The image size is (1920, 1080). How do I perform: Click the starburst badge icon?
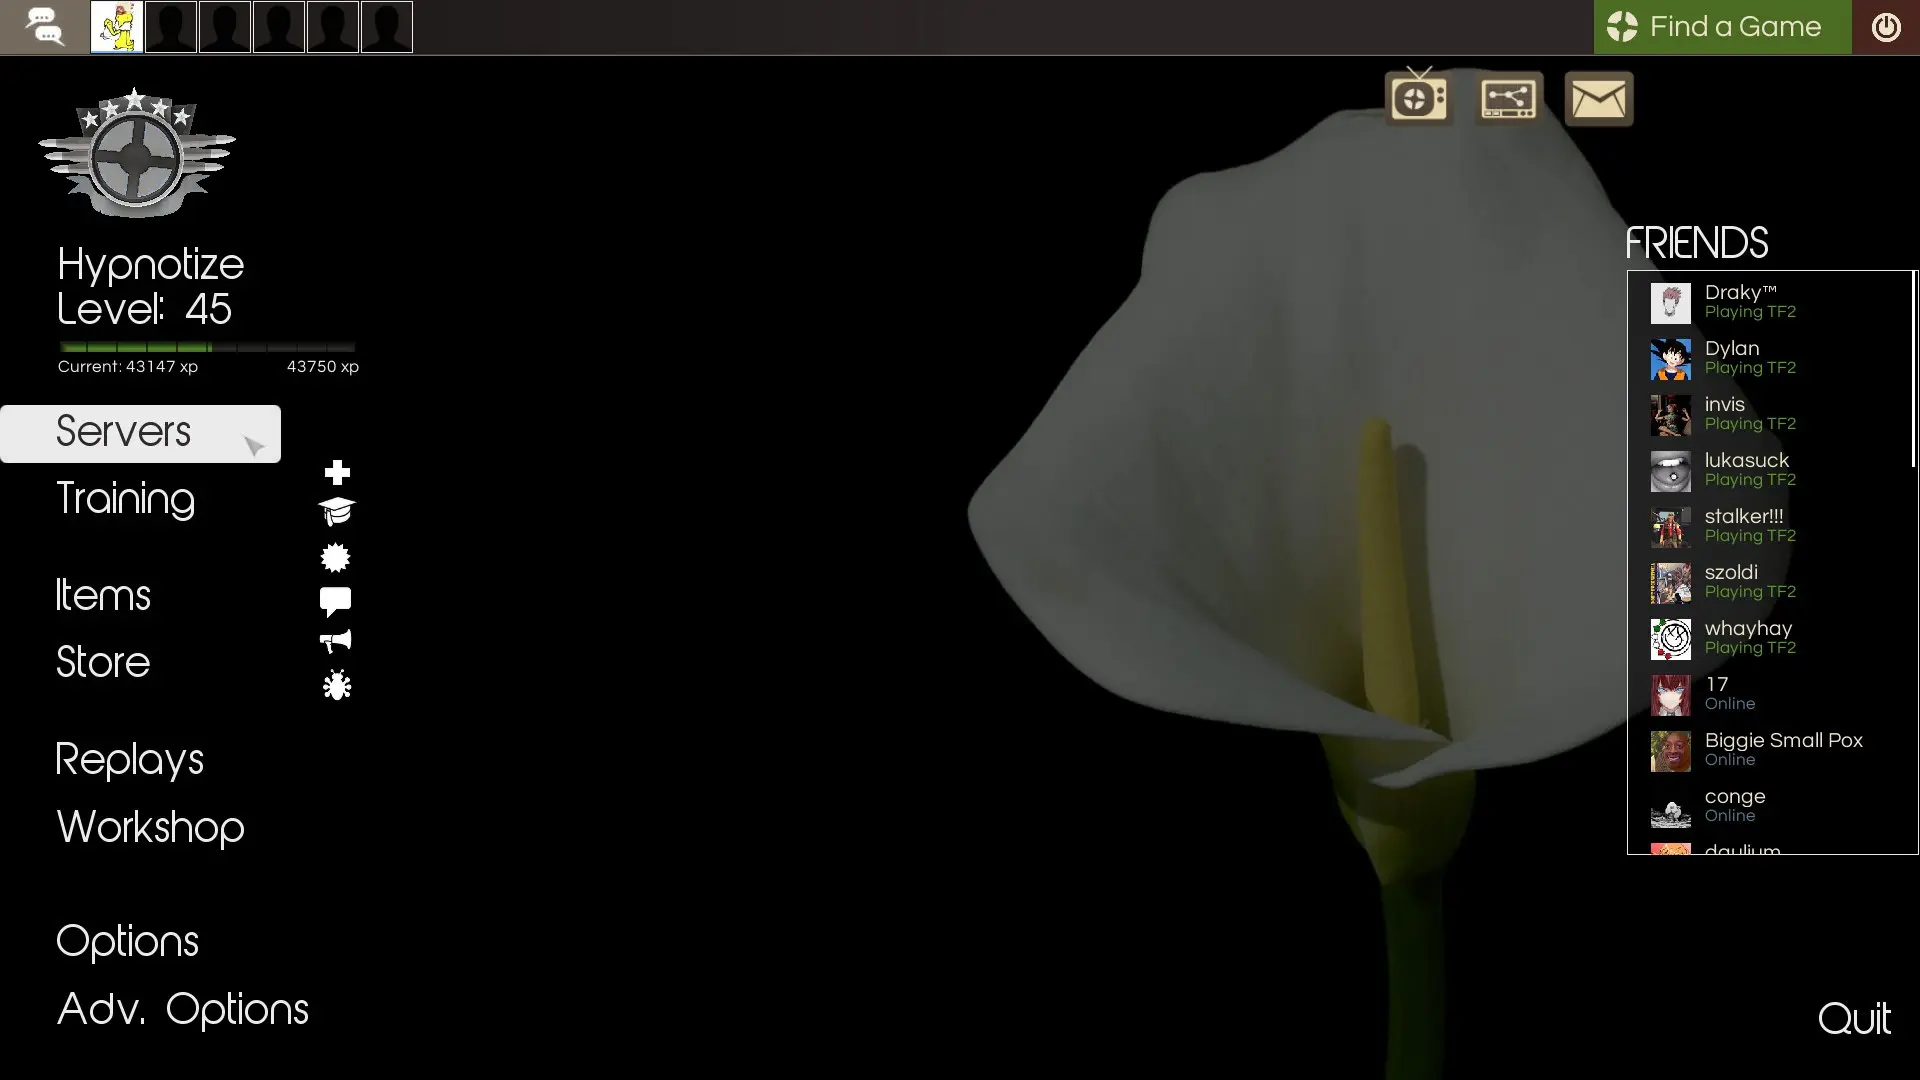tap(335, 557)
